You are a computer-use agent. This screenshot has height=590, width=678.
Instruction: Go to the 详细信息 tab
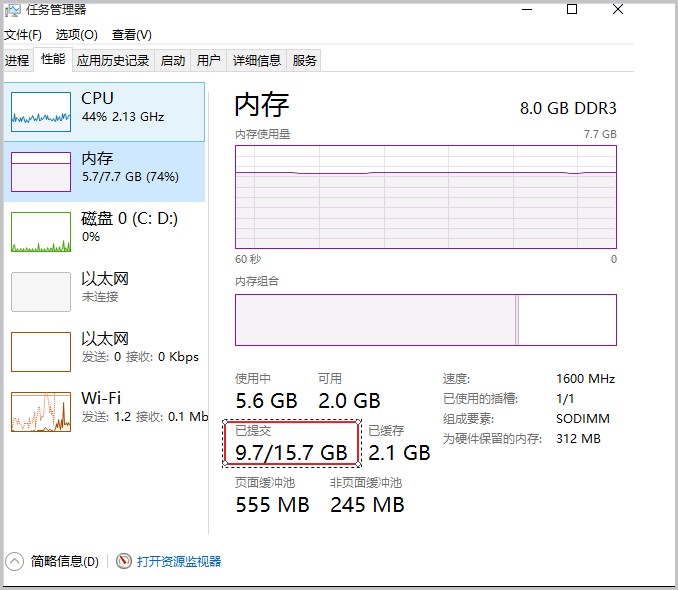[x=257, y=60]
